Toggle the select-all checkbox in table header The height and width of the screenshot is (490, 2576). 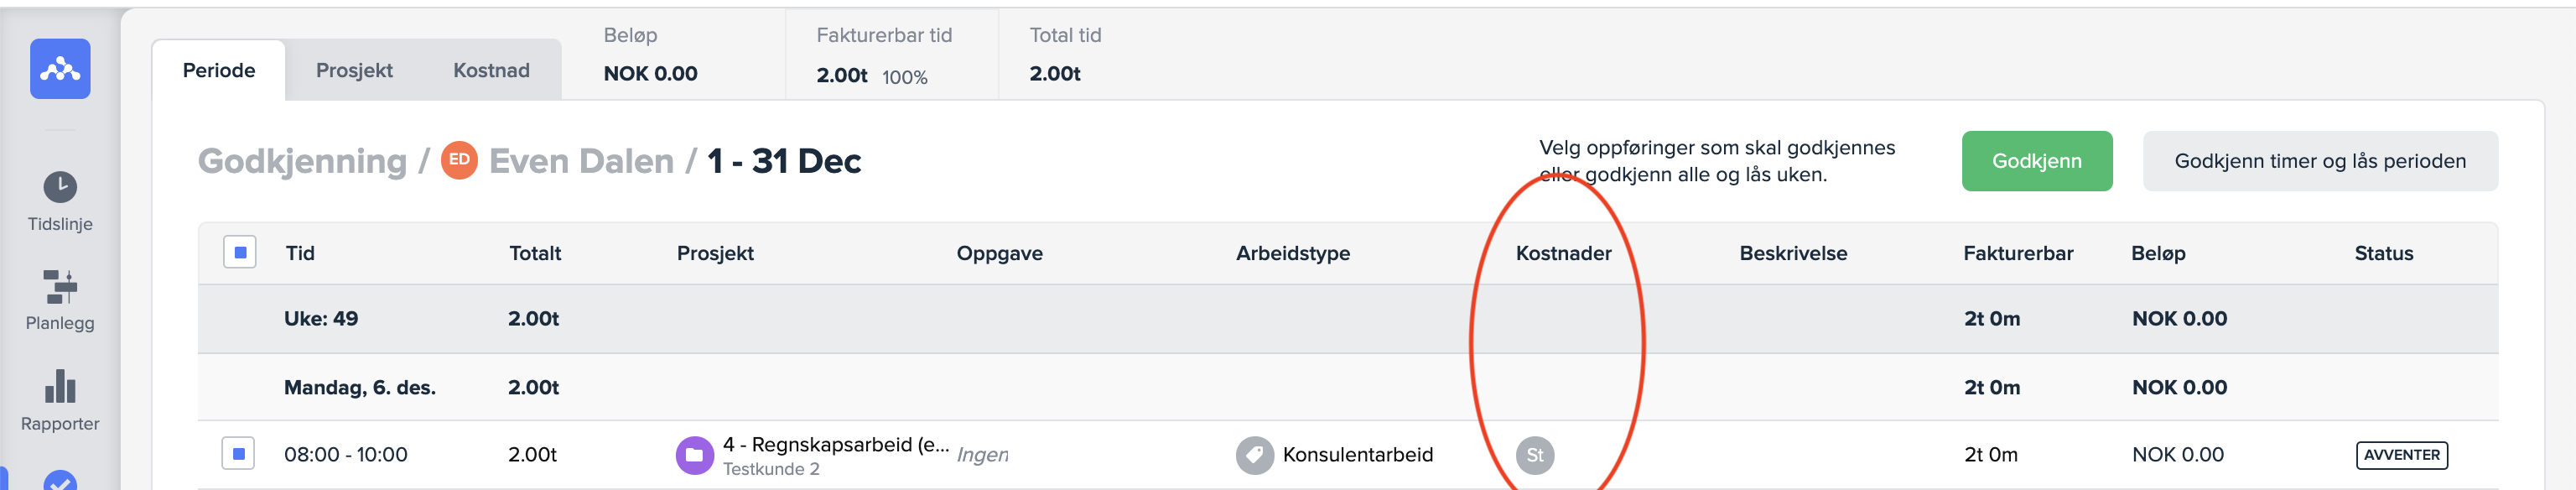240,253
